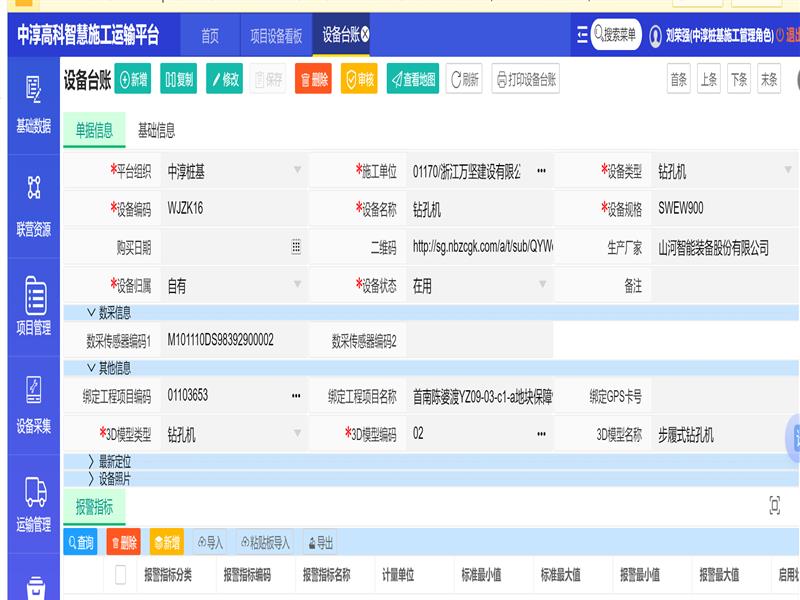This screenshot has height=600, width=800.
Task: Open the 购买日期 calendar picker
Action: tap(296, 247)
